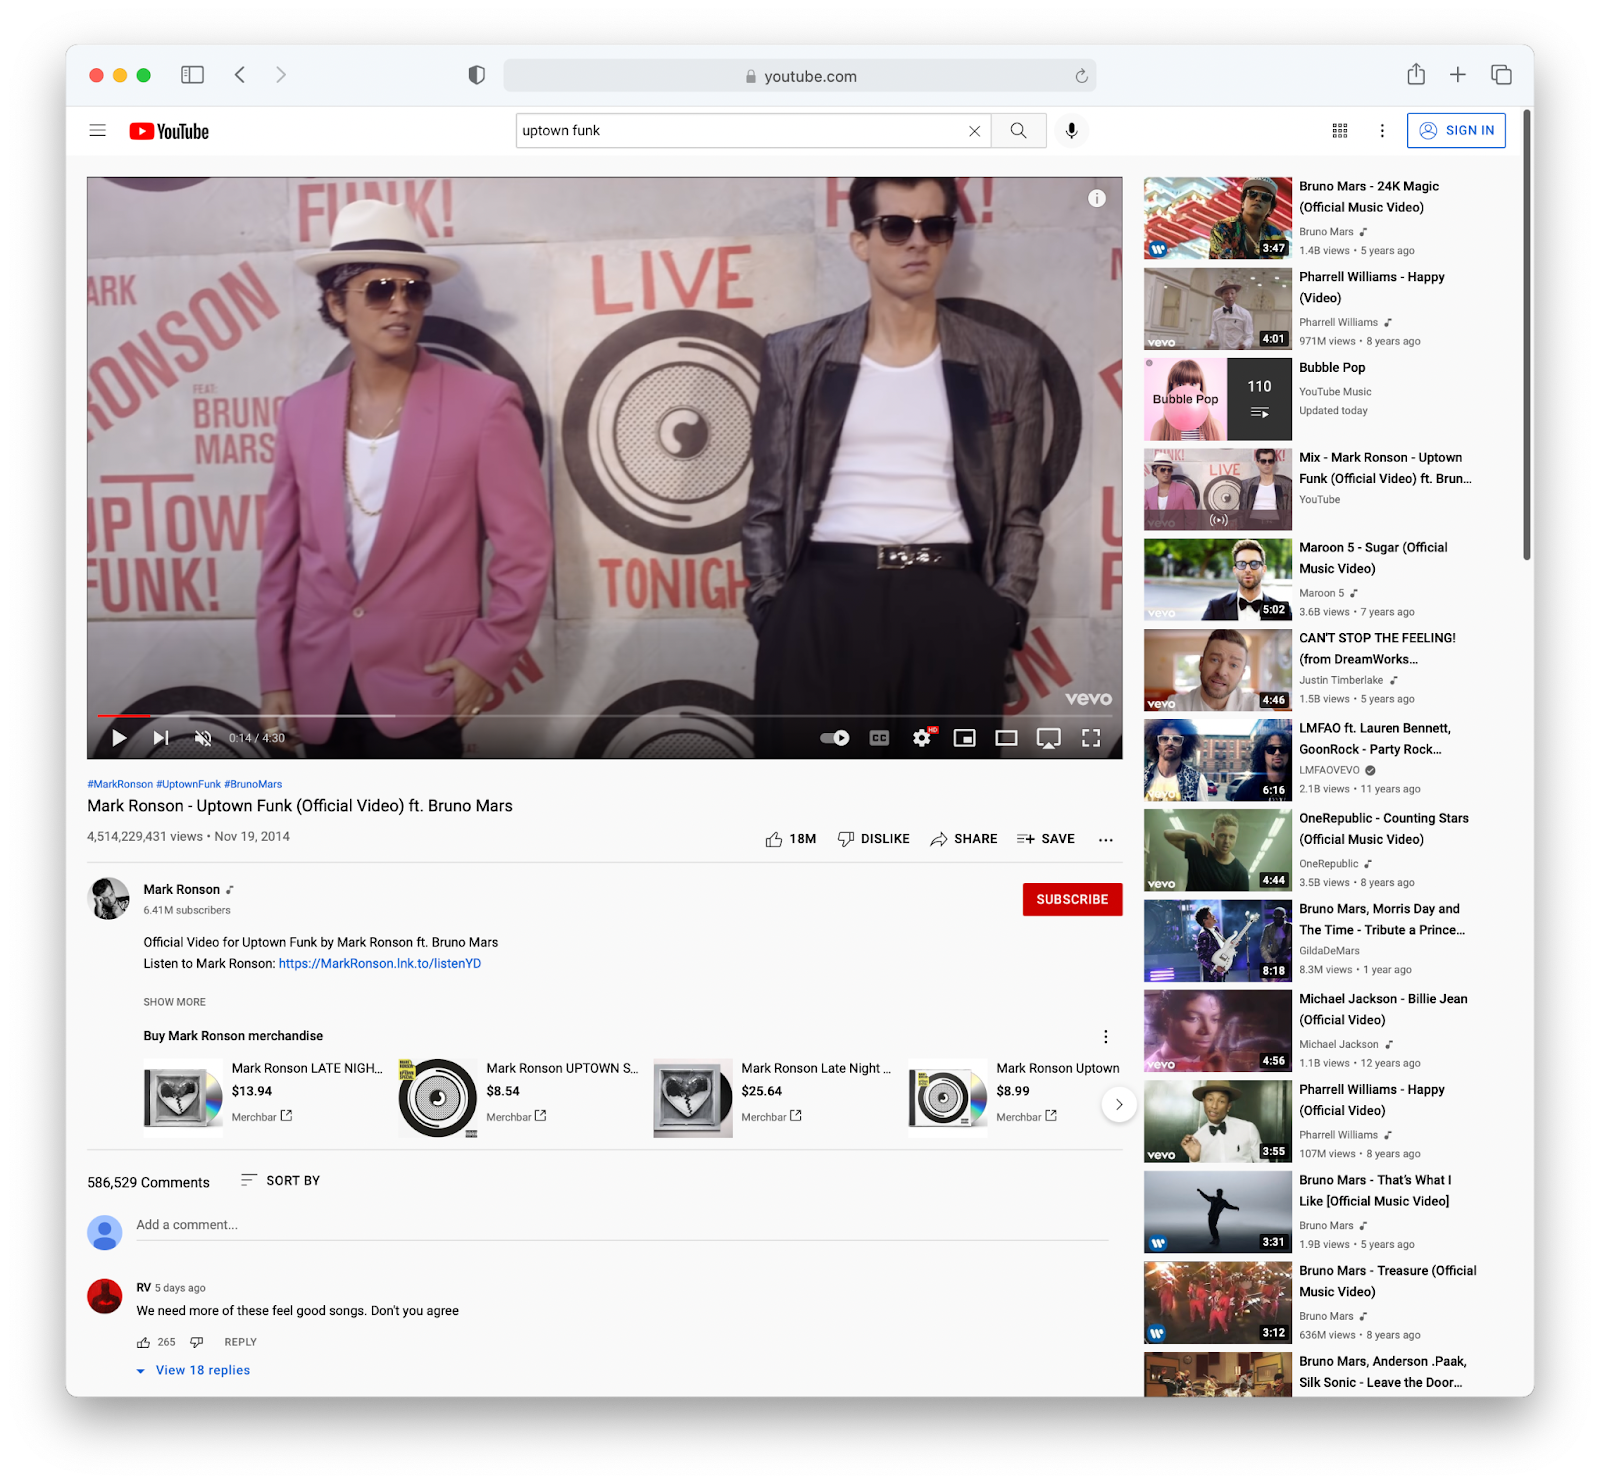Cast video with AirPlay icon
The width and height of the screenshot is (1600, 1484).
click(x=1048, y=738)
